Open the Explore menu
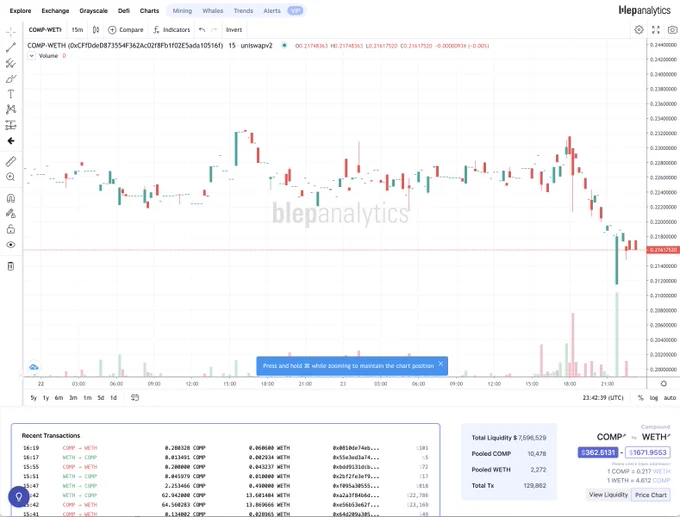 [x=20, y=10]
